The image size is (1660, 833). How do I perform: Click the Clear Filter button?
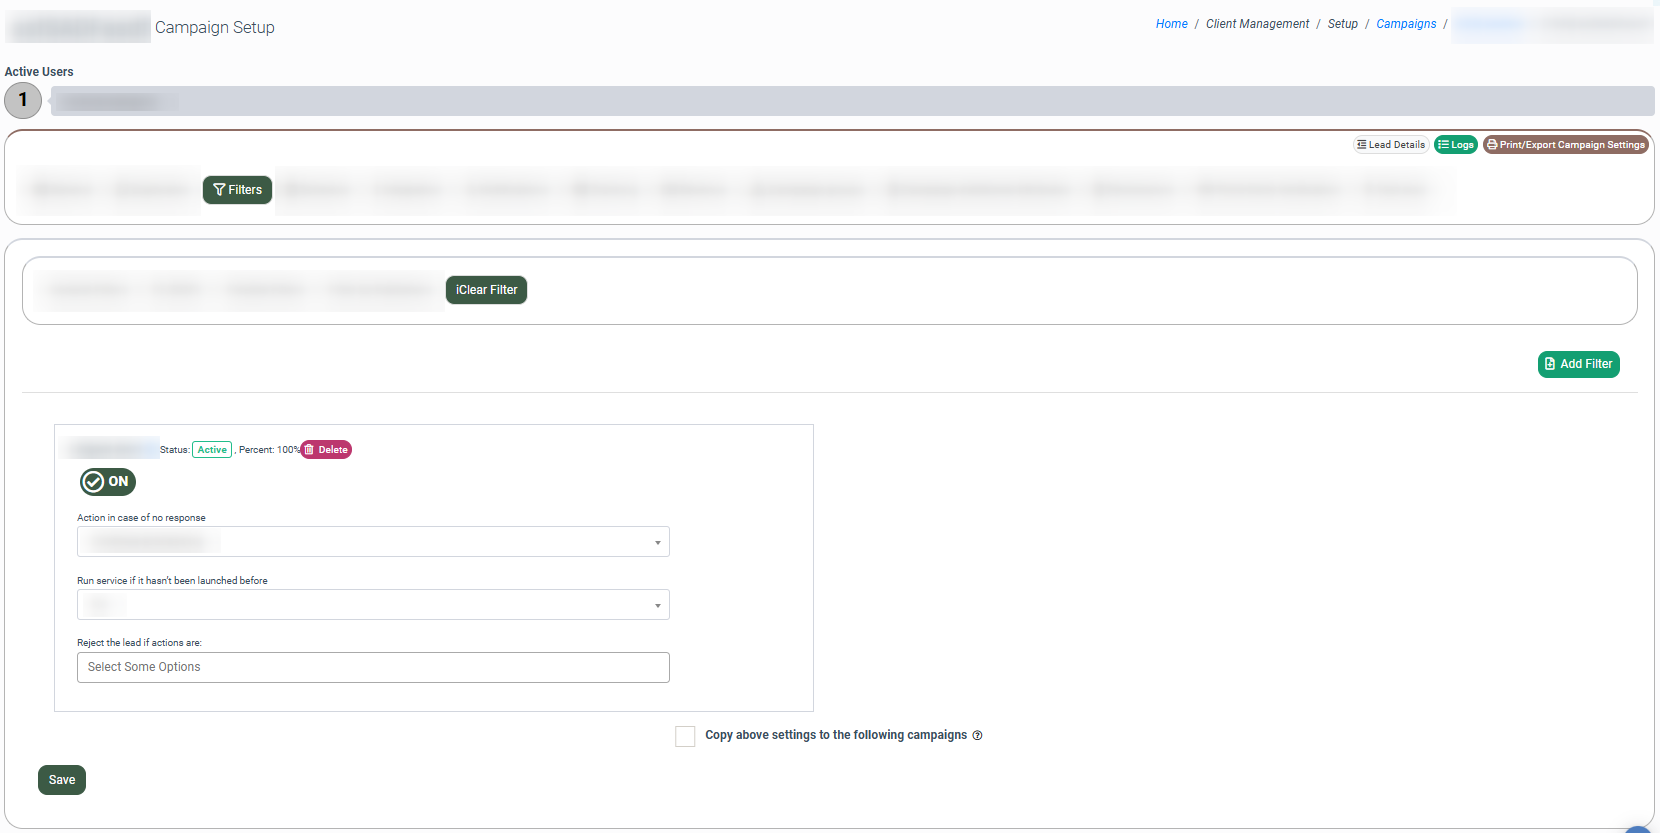(486, 290)
